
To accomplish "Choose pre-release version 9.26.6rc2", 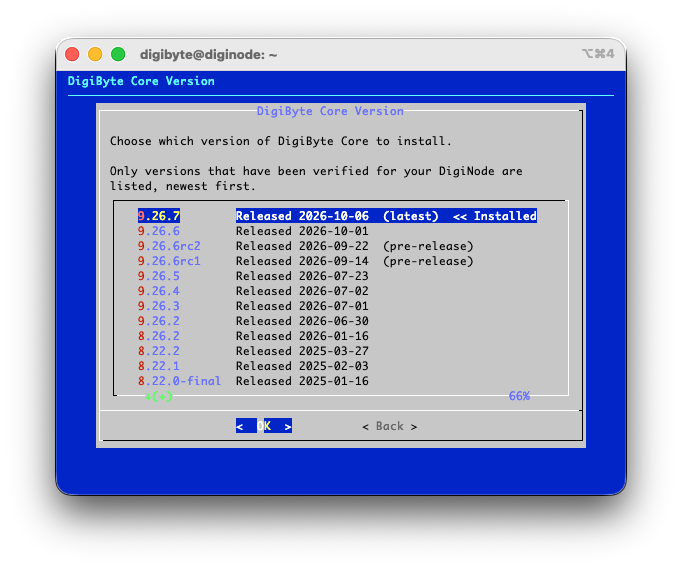I will (x=305, y=246).
